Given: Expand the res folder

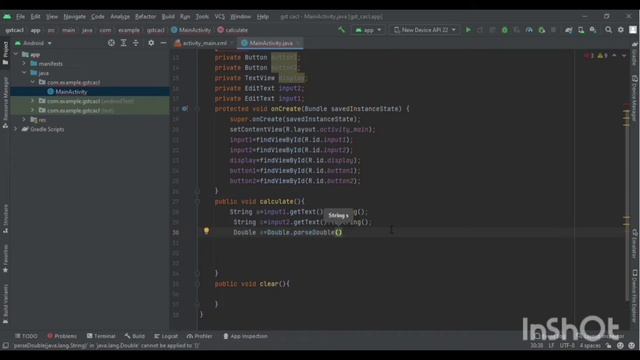Looking at the screenshot, I should pos(24,120).
